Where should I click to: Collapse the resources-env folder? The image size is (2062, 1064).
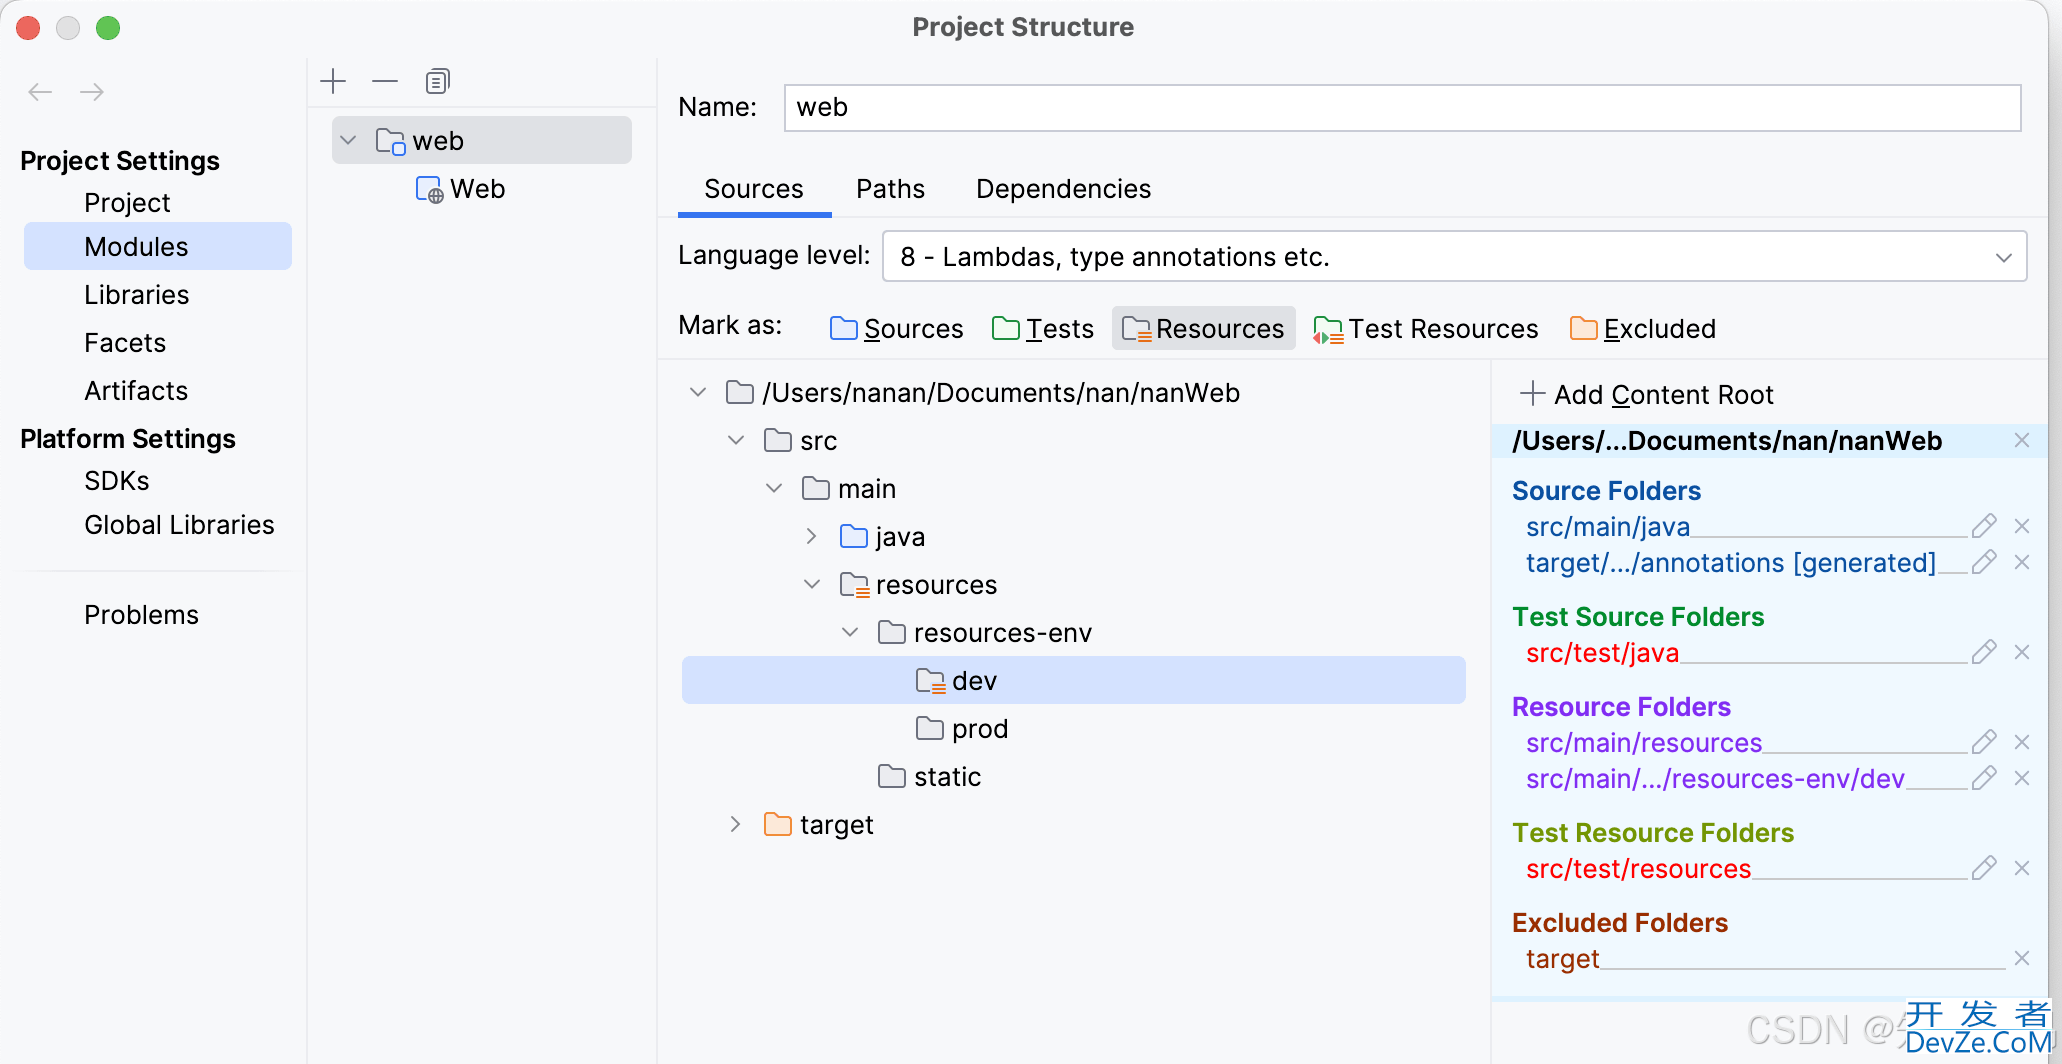(850, 632)
